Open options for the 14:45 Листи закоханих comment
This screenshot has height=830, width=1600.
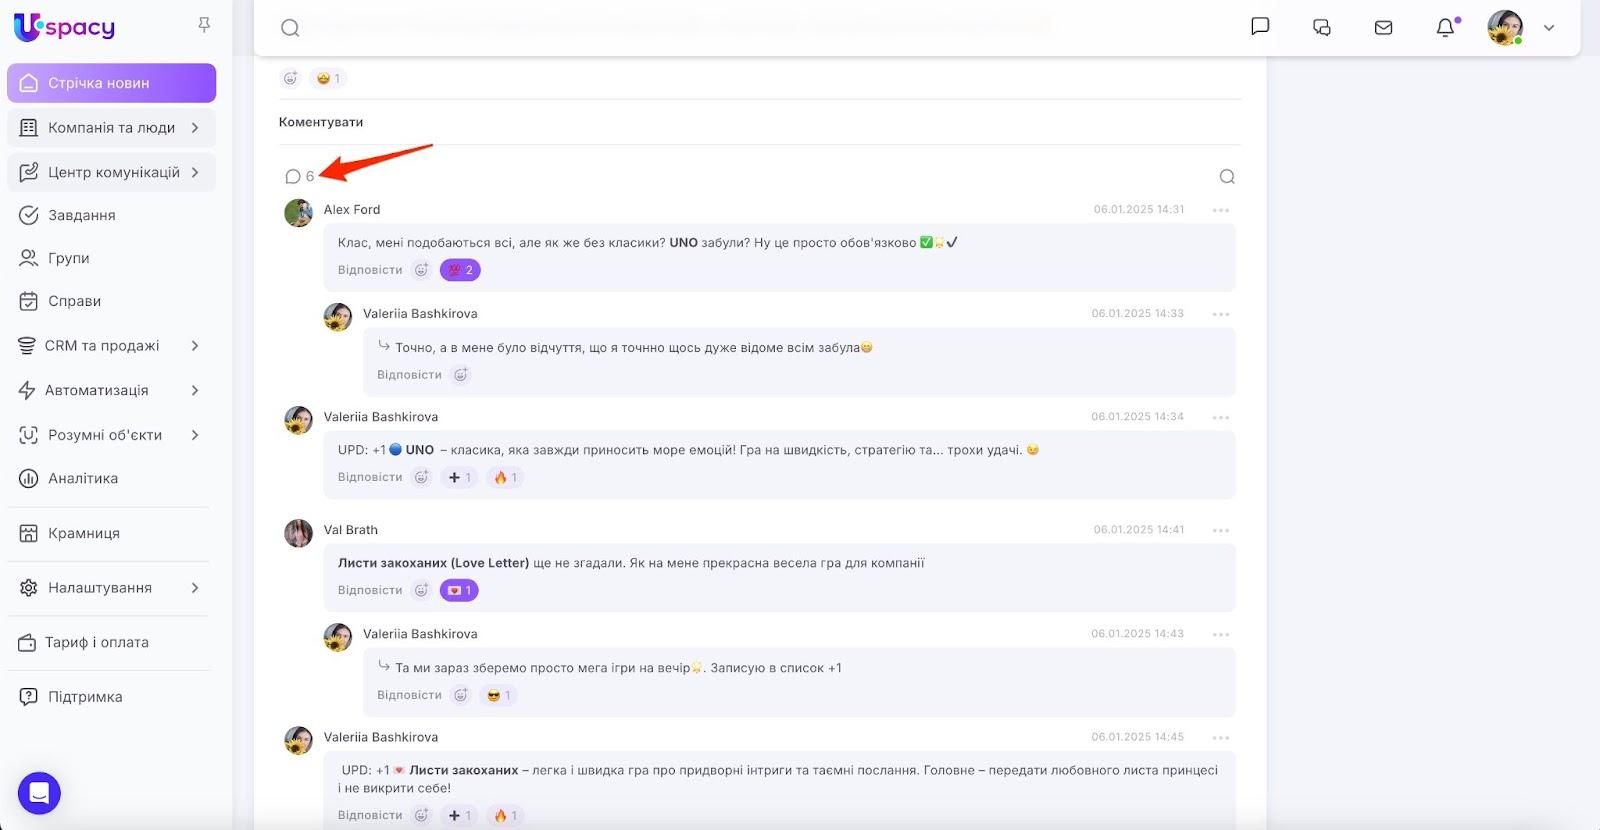(x=1220, y=738)
